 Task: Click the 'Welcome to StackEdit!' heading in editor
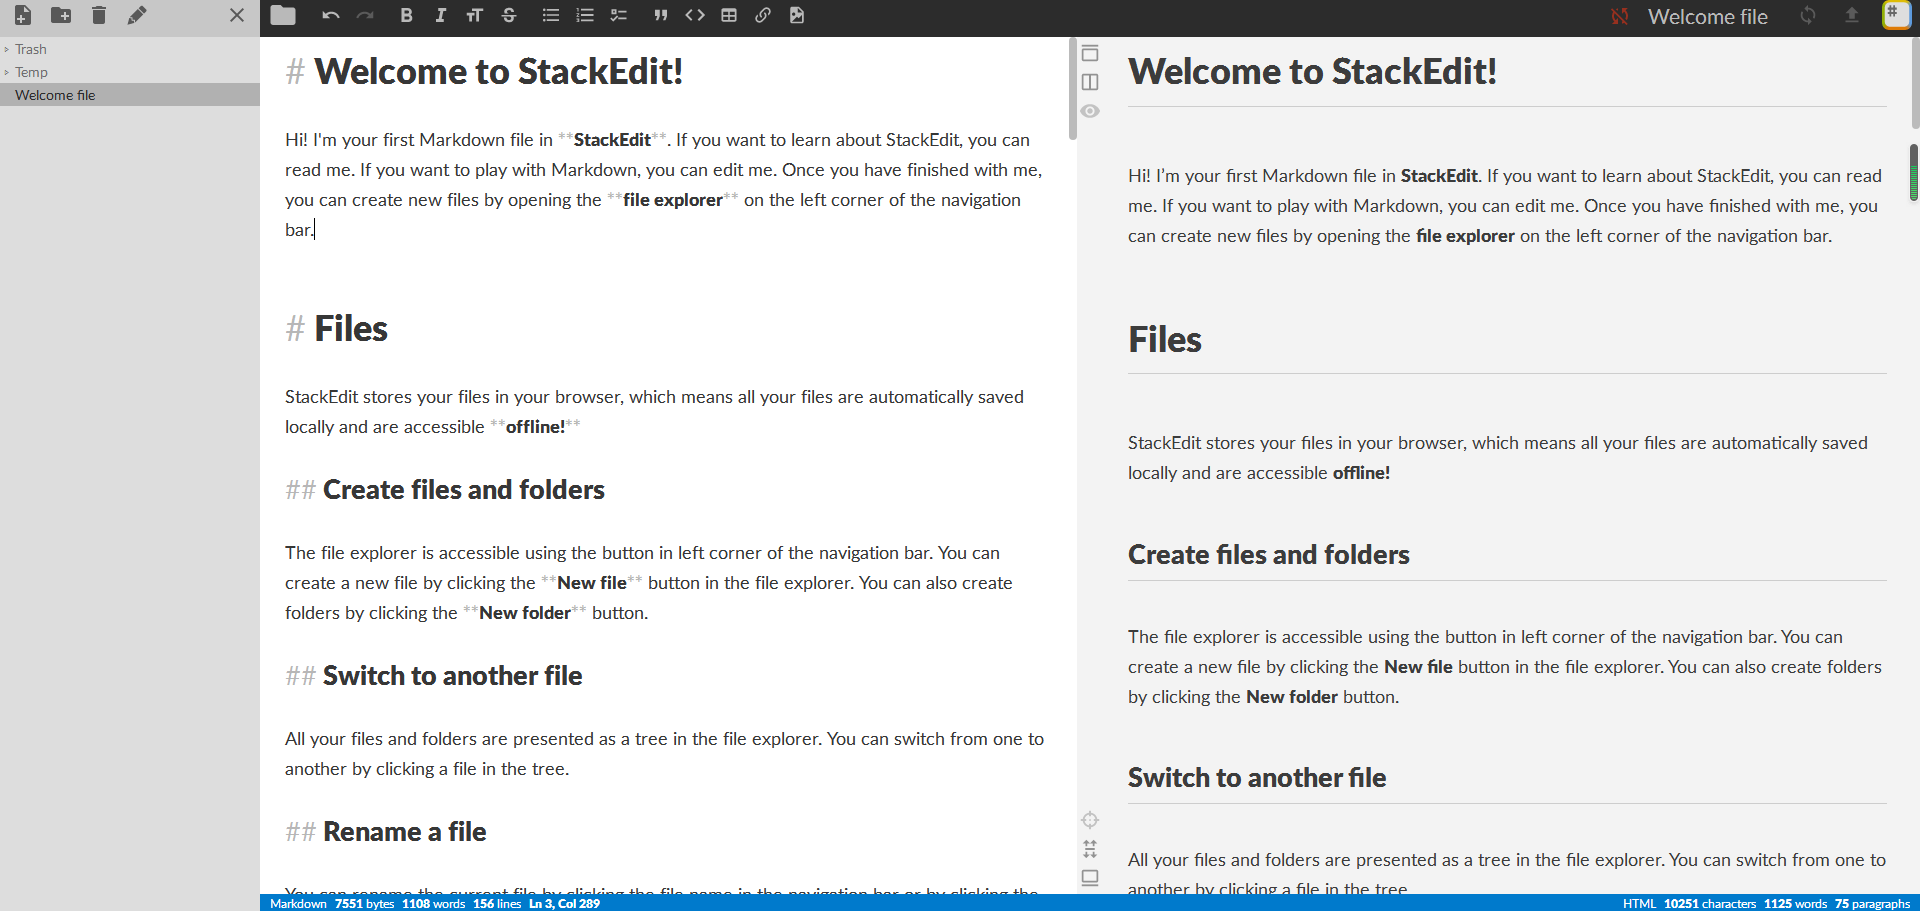point(498,72)
